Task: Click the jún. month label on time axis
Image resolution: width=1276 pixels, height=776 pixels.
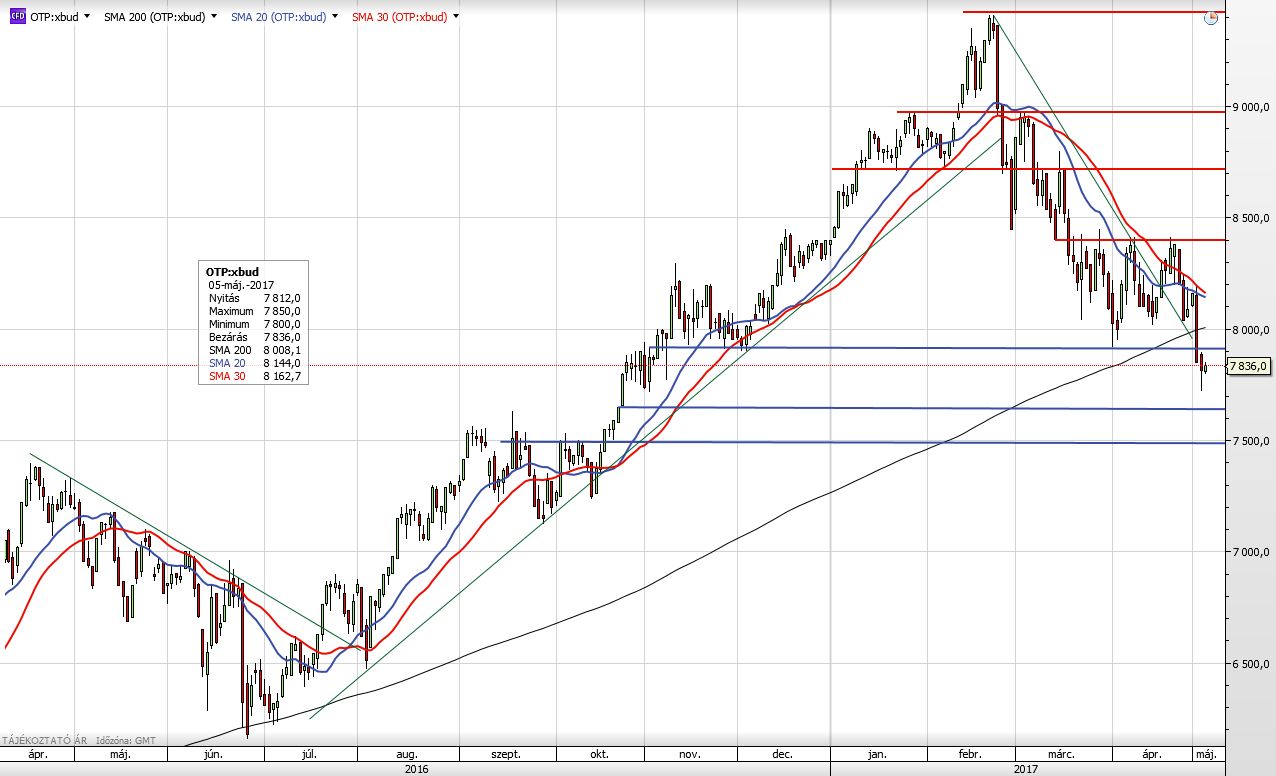Action: point(212,756)
